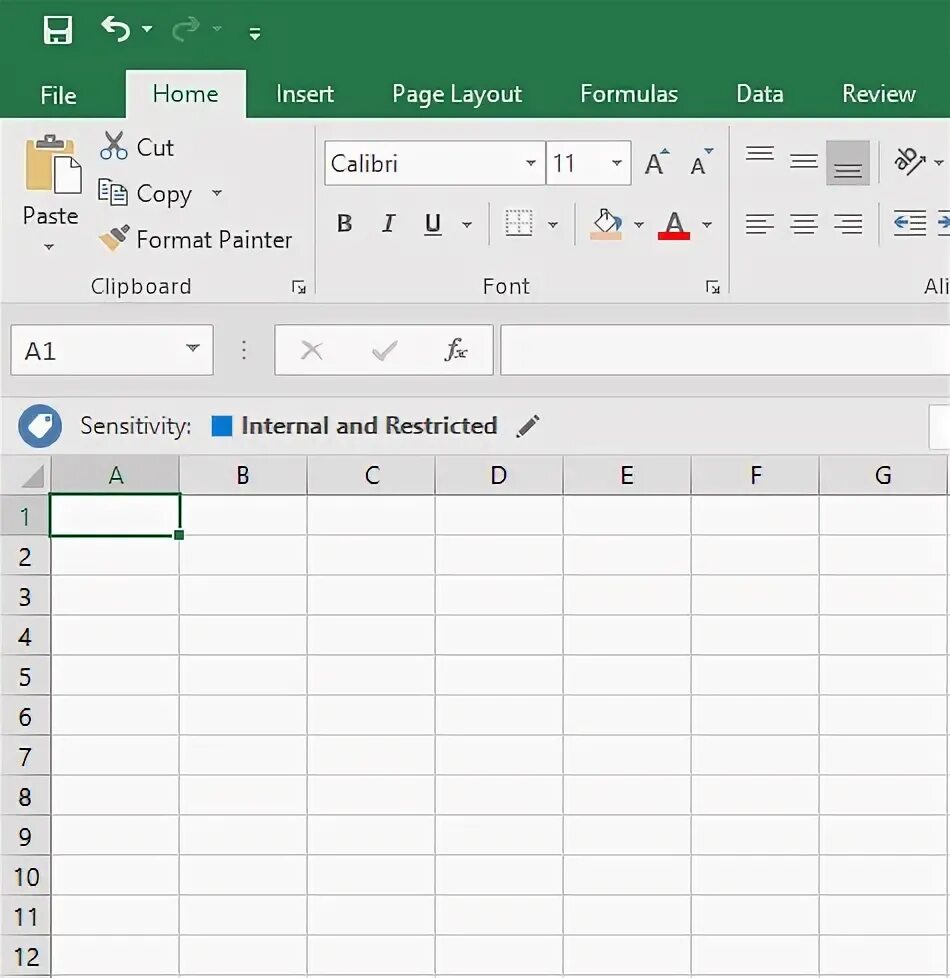This screenshot has height=978, width=950.
Task: Click the Redo arrow icon
Action: click(186, 29)
